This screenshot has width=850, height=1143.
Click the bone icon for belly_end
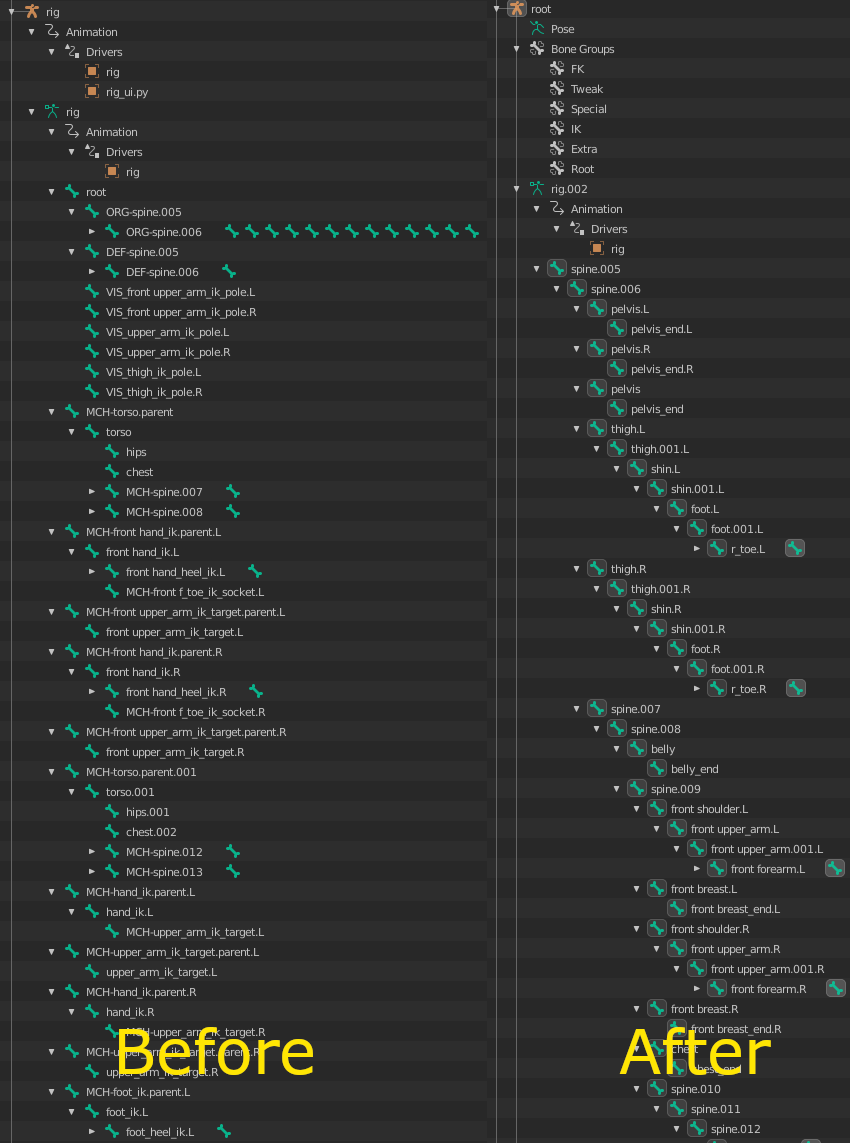coord(657,768)
